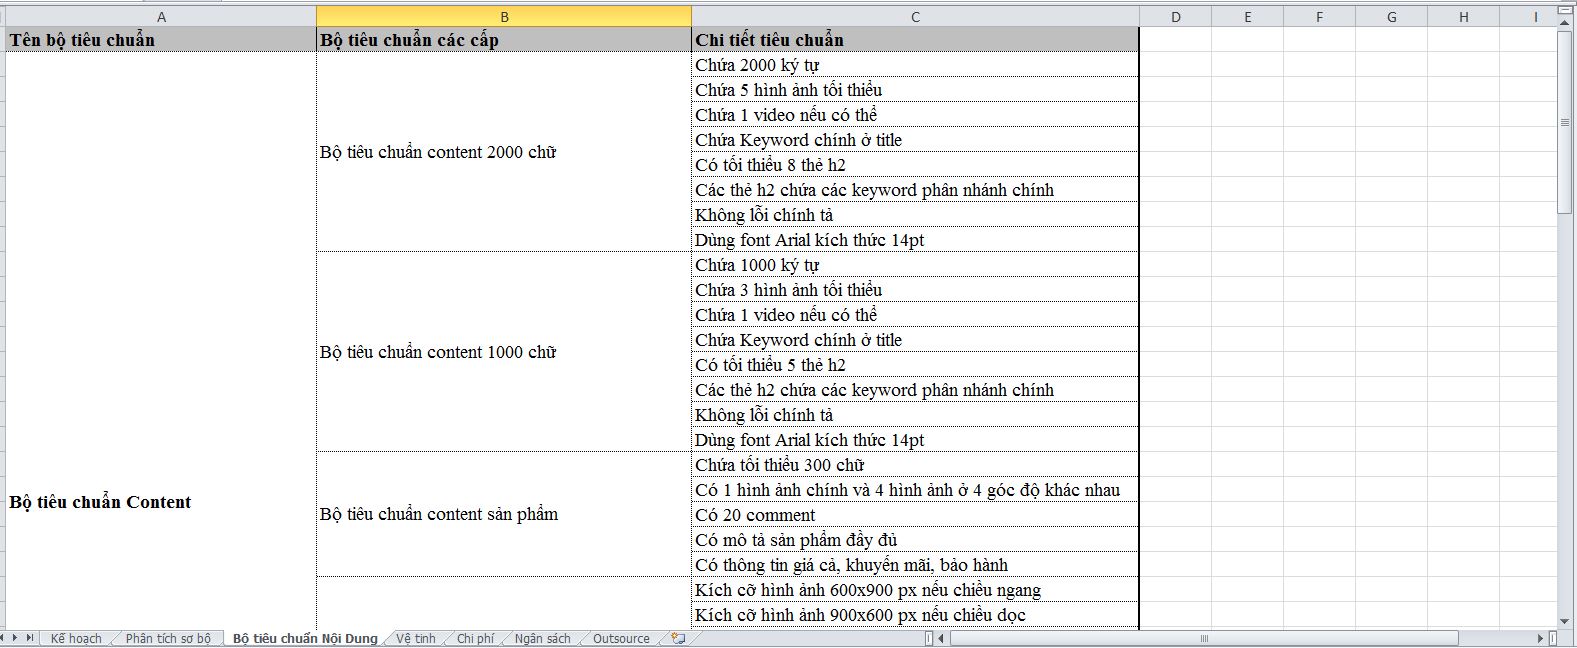This screenshot has height=648, width=1577.
Task: Switch to the Chi phí sheet tab
Action: click(475, 638)
